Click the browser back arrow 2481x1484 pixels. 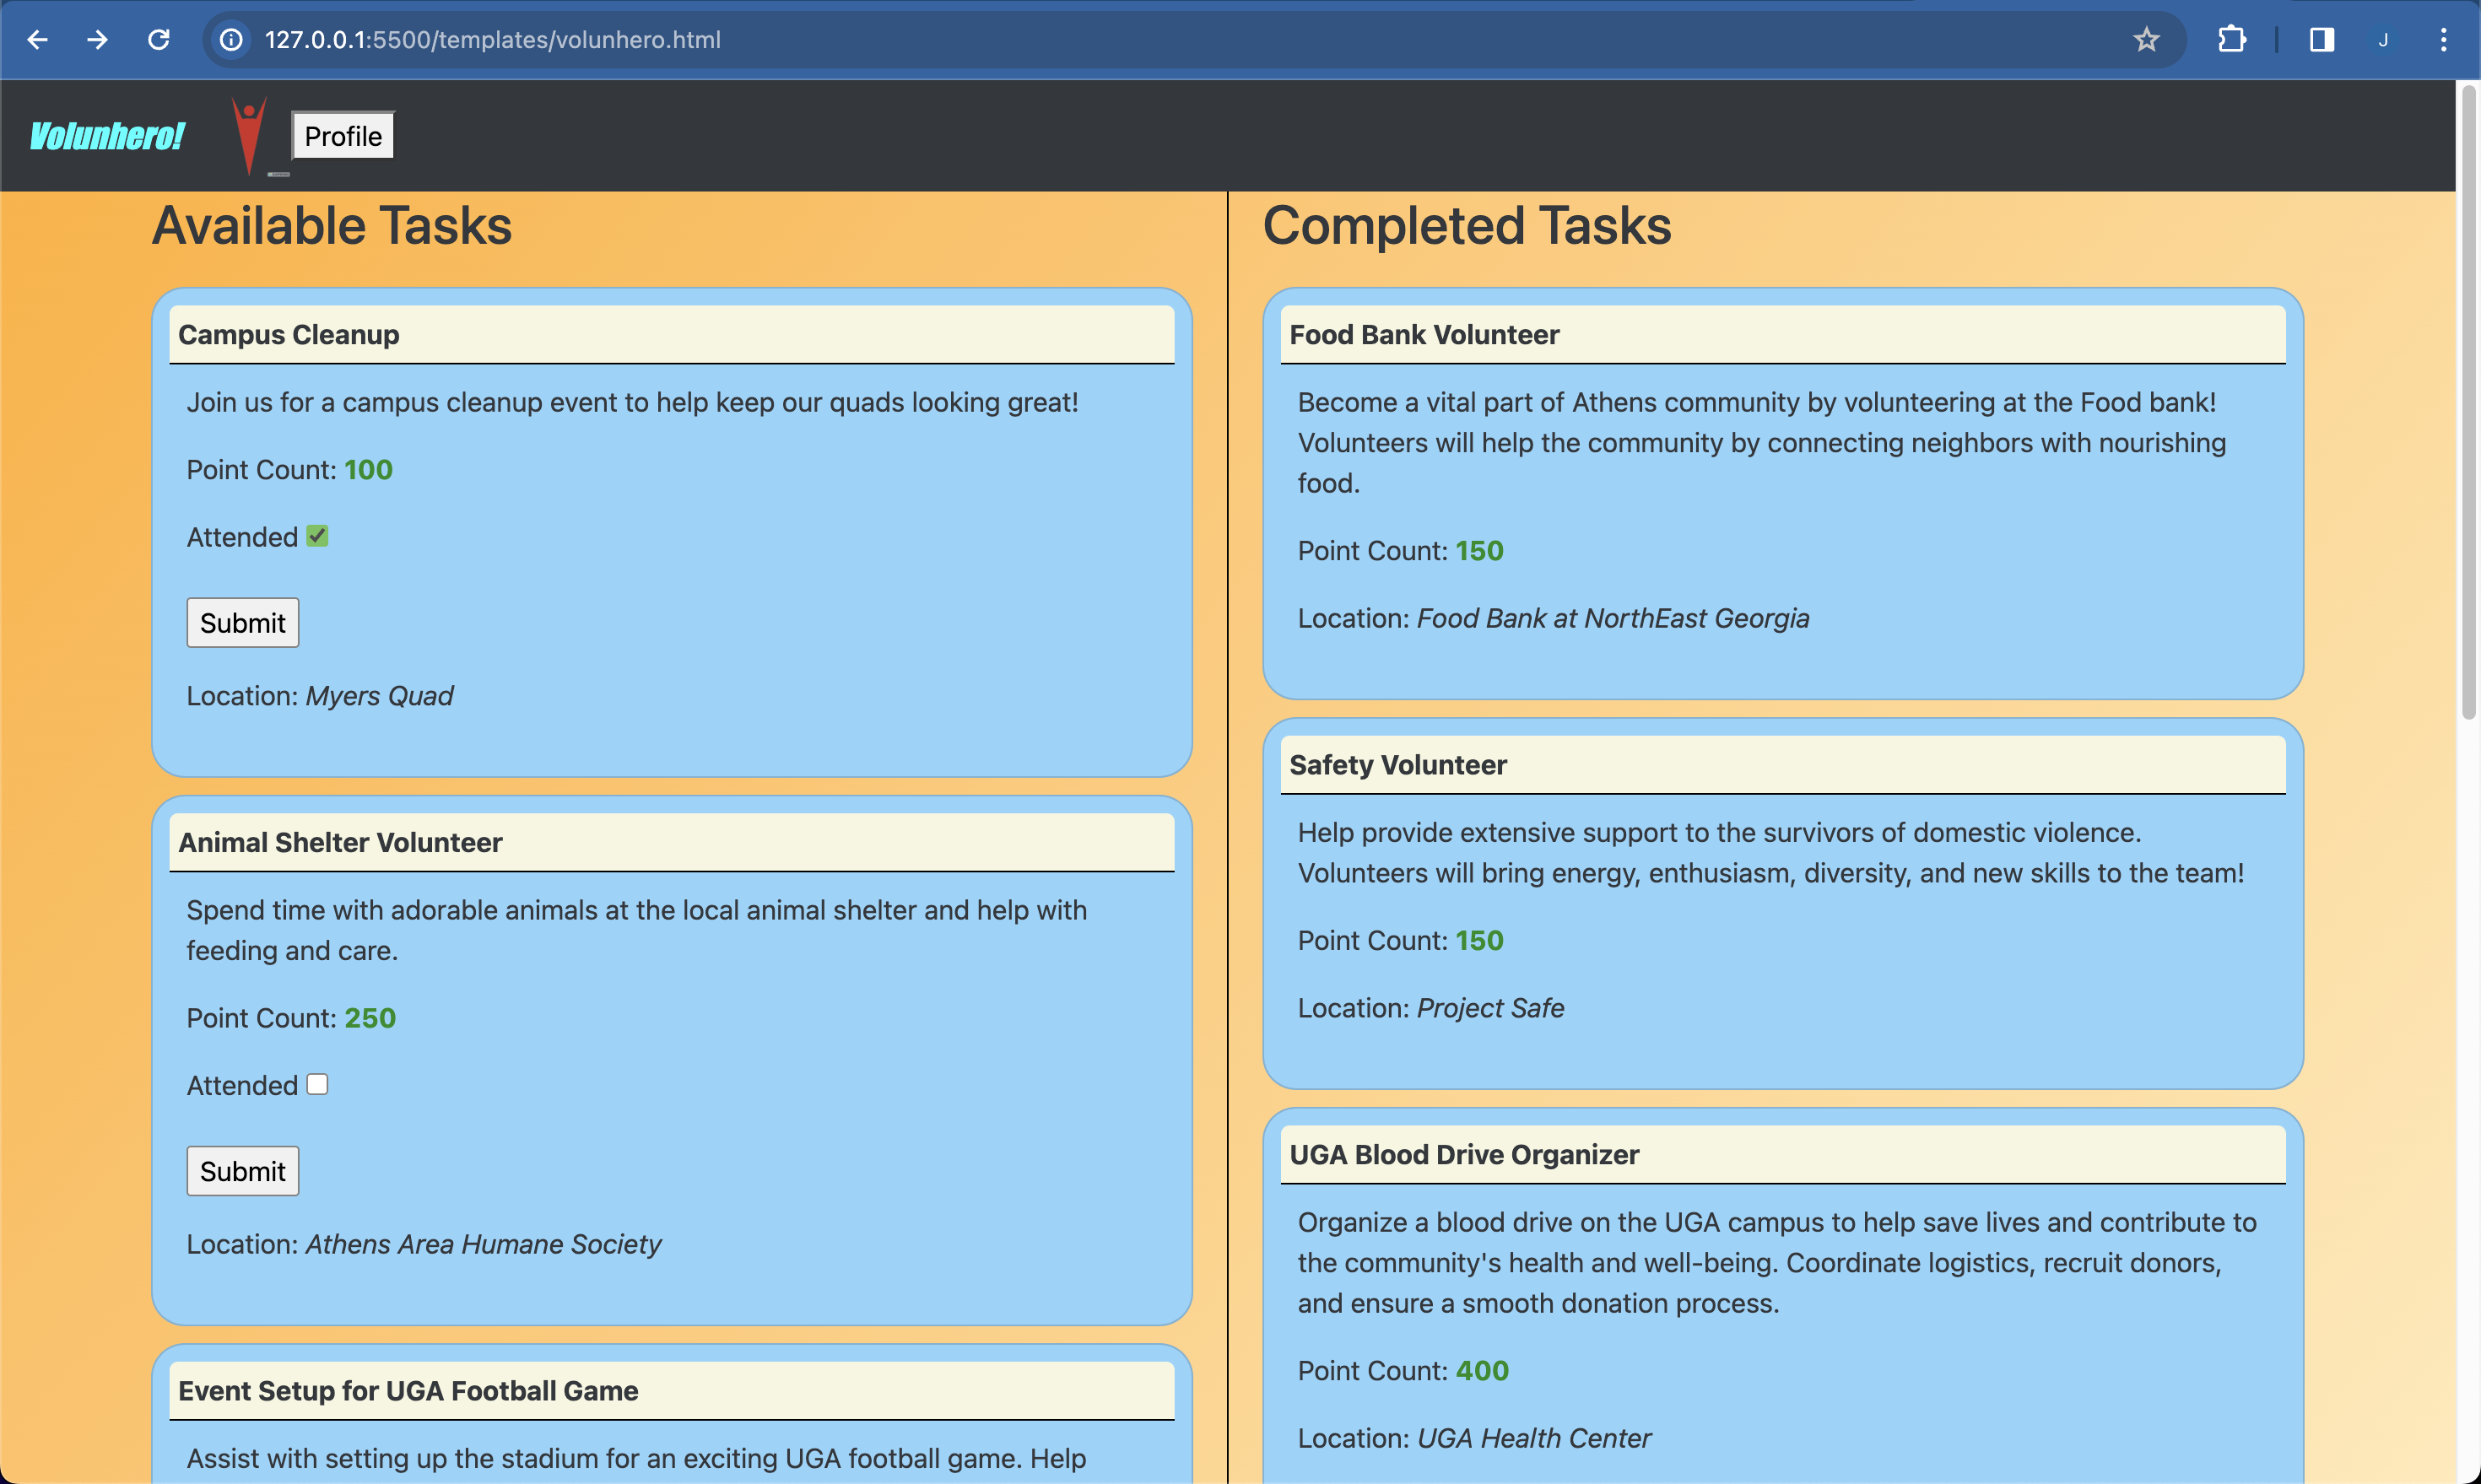38,40
